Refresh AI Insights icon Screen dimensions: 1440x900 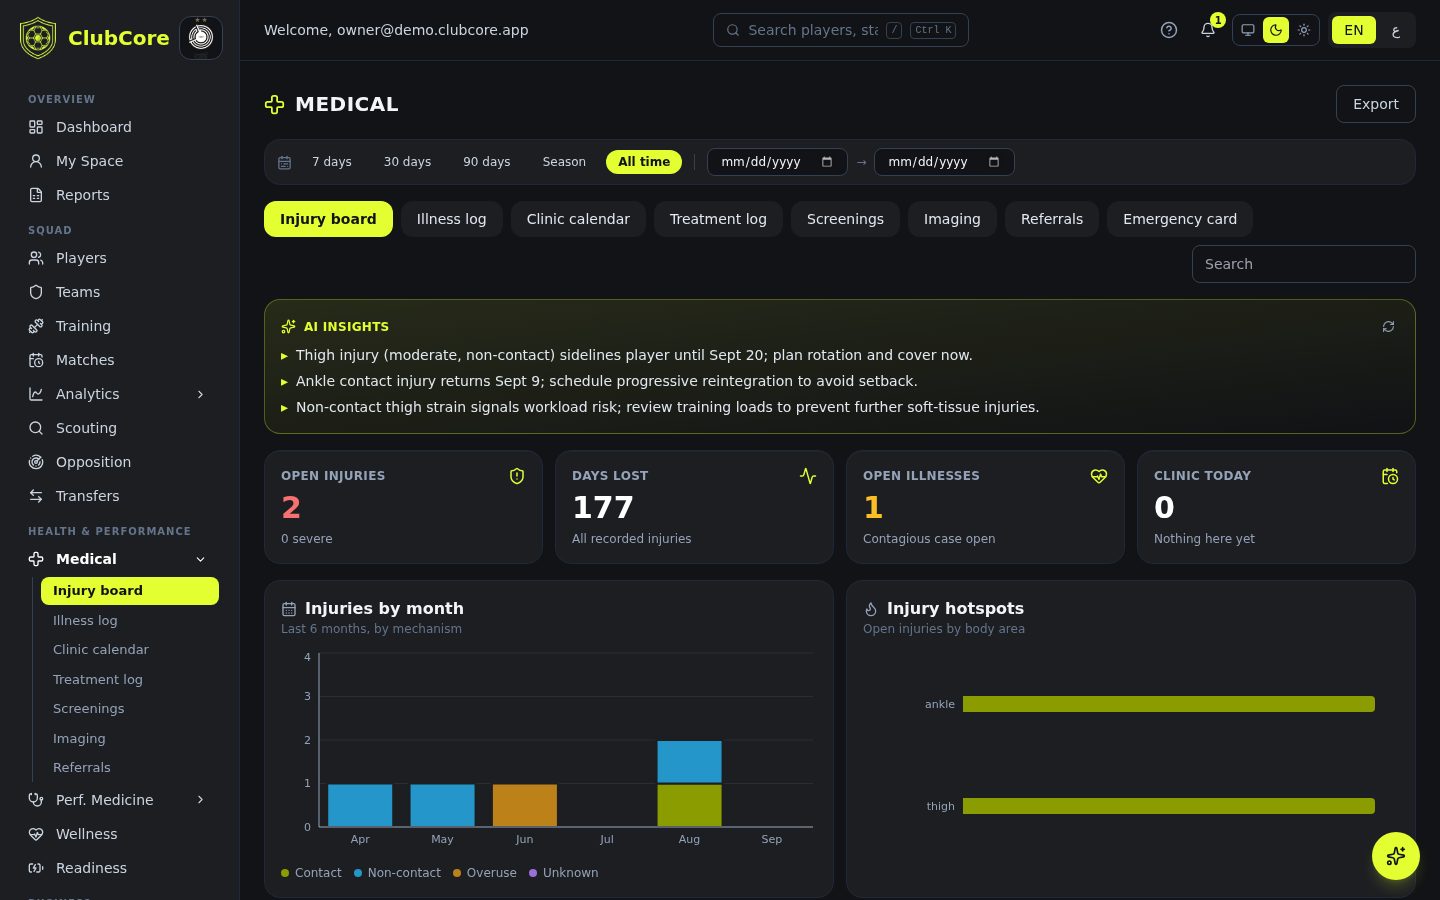point(1388,327)
